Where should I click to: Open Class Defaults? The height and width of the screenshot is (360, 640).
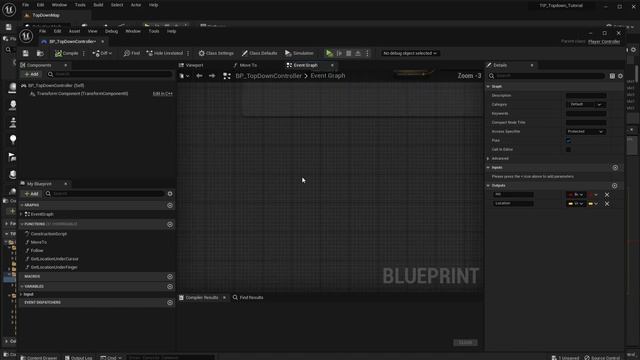259,53
